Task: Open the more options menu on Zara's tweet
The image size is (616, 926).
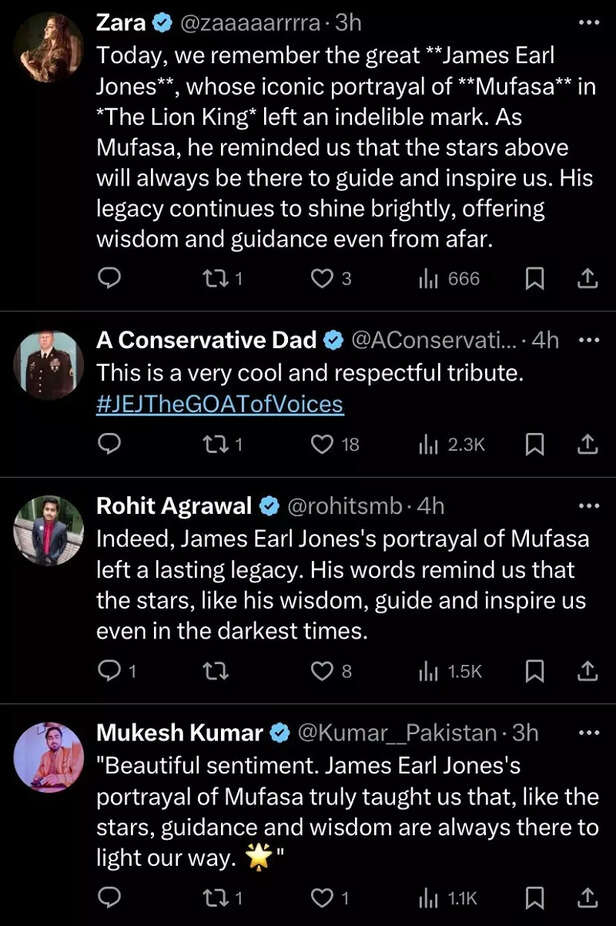Action: coord(589,22)
